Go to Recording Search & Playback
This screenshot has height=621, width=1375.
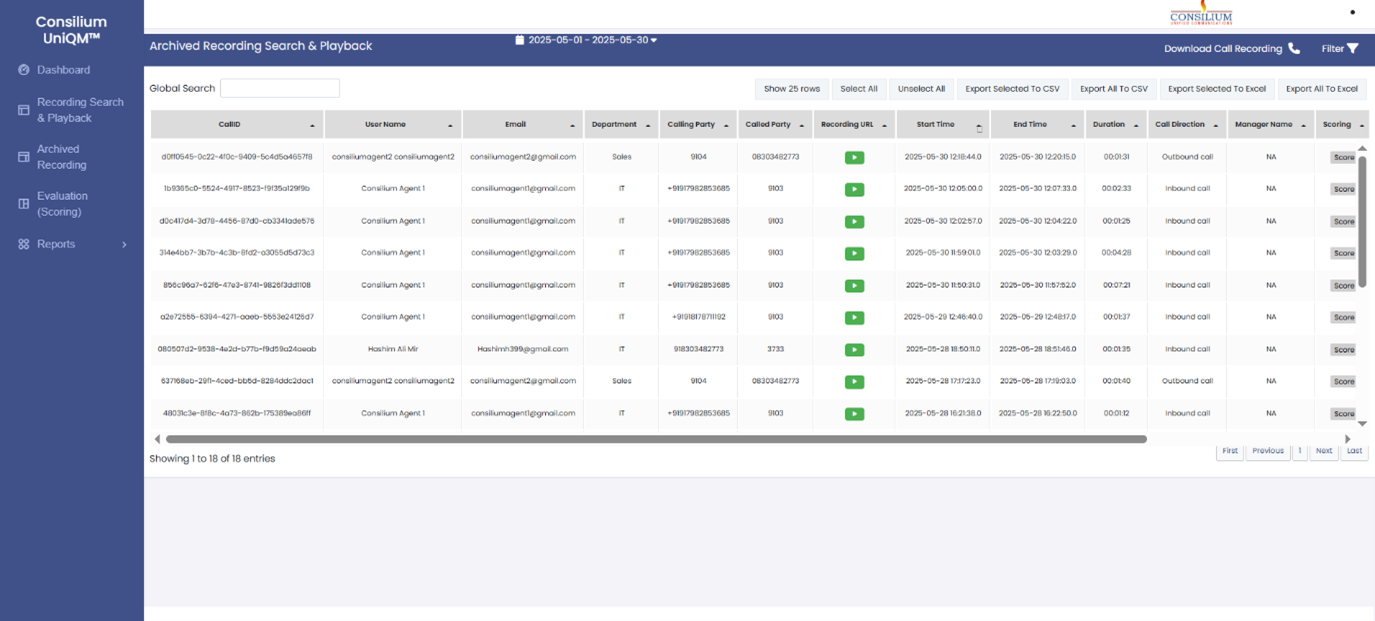click(x=80, y=110)
